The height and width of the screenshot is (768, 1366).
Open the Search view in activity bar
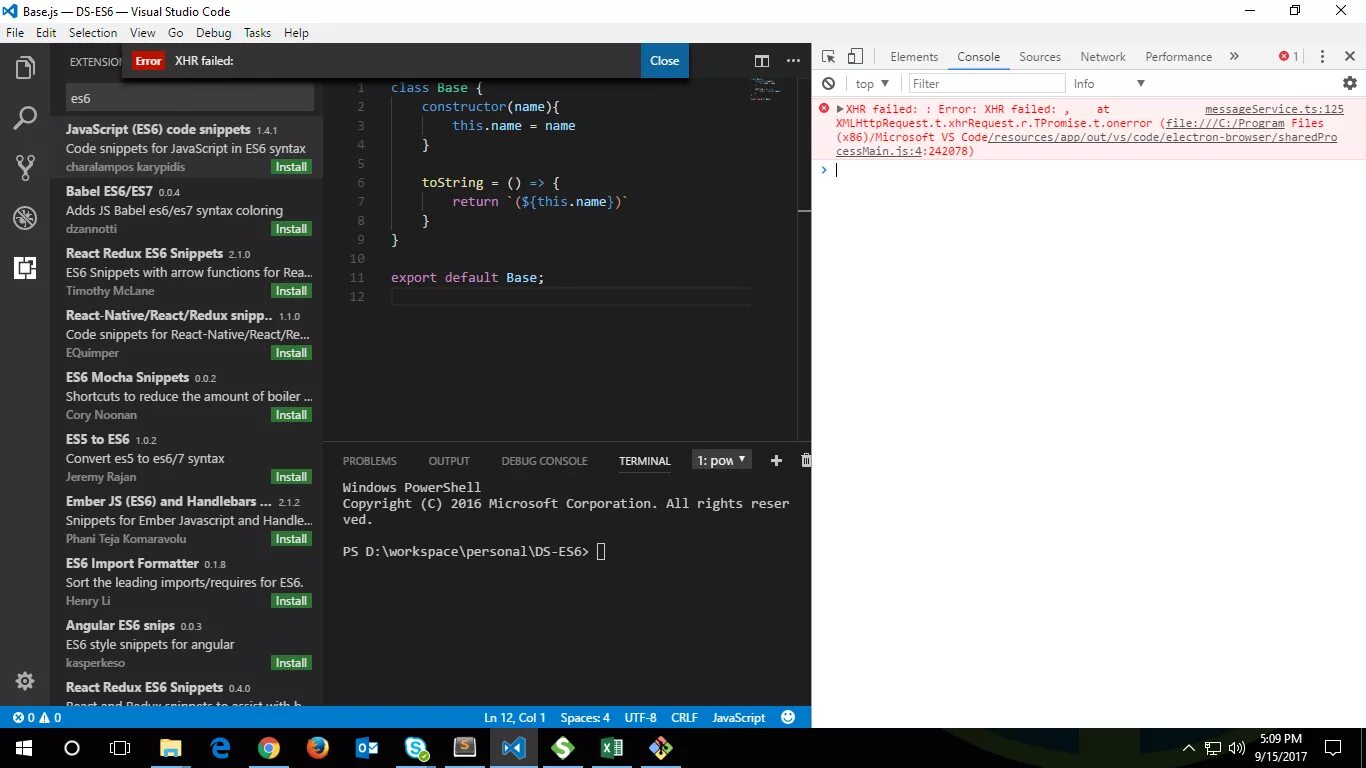pos(25,118)
